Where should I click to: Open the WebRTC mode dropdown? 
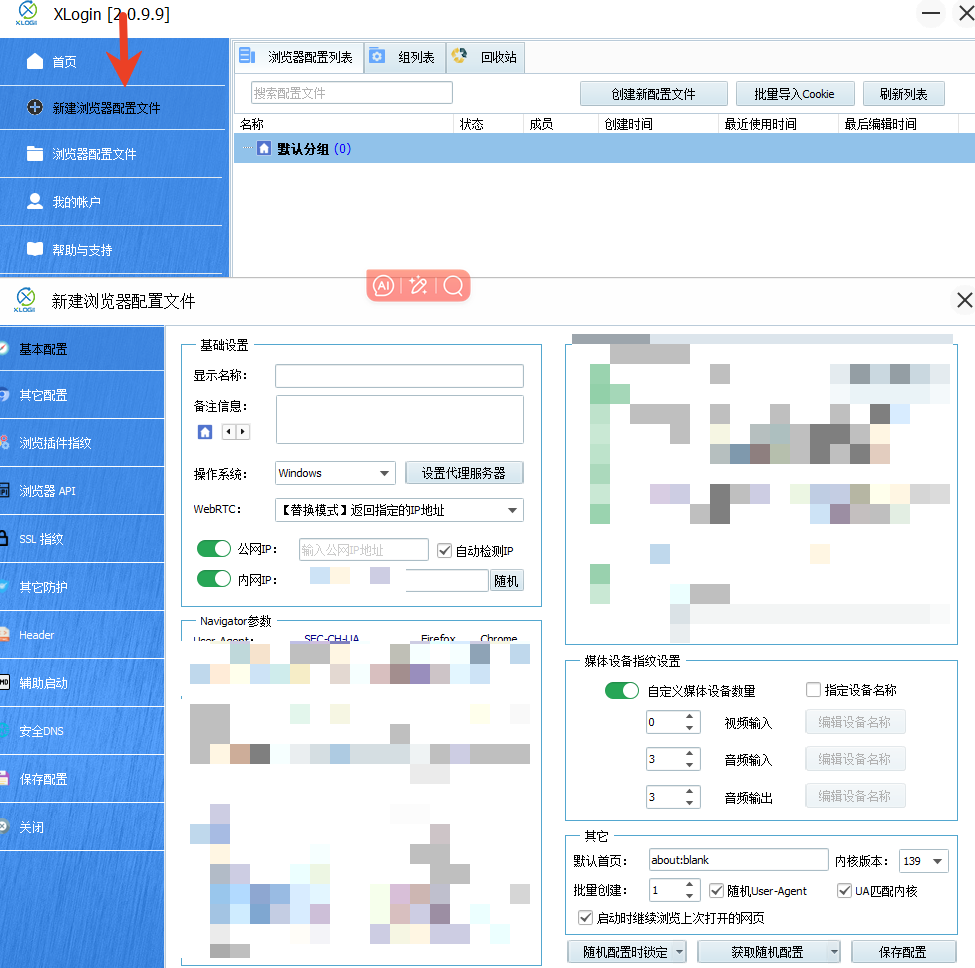point(399,510)
